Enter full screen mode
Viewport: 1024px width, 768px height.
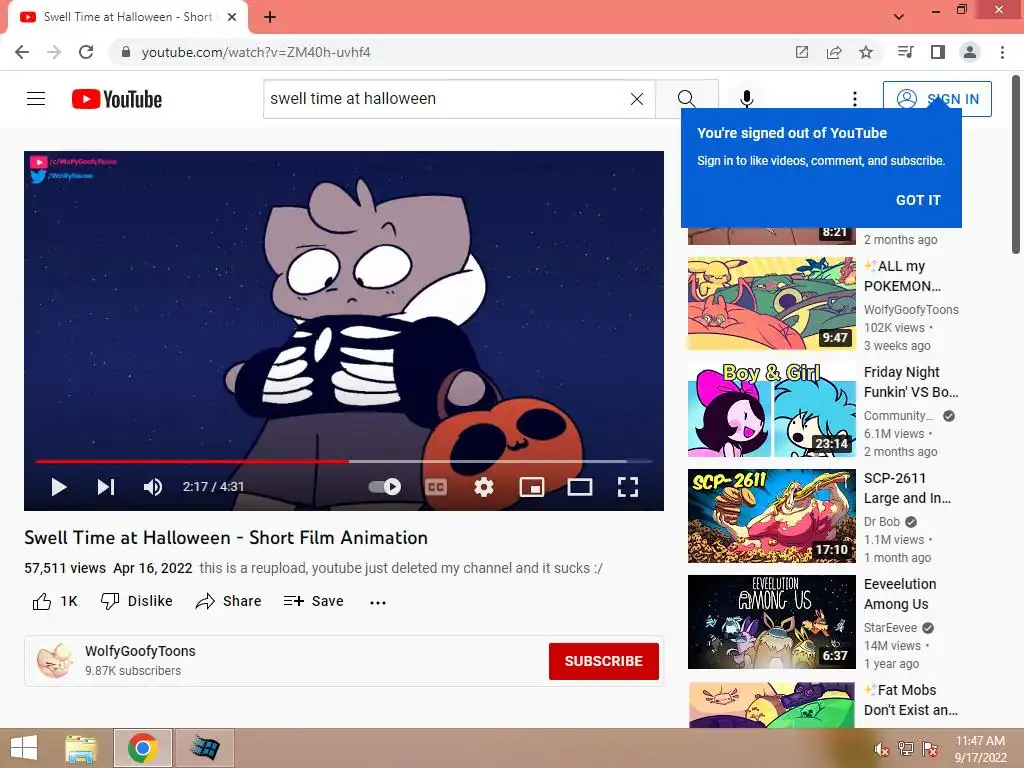pyautogui.click(x=628, y=487)
